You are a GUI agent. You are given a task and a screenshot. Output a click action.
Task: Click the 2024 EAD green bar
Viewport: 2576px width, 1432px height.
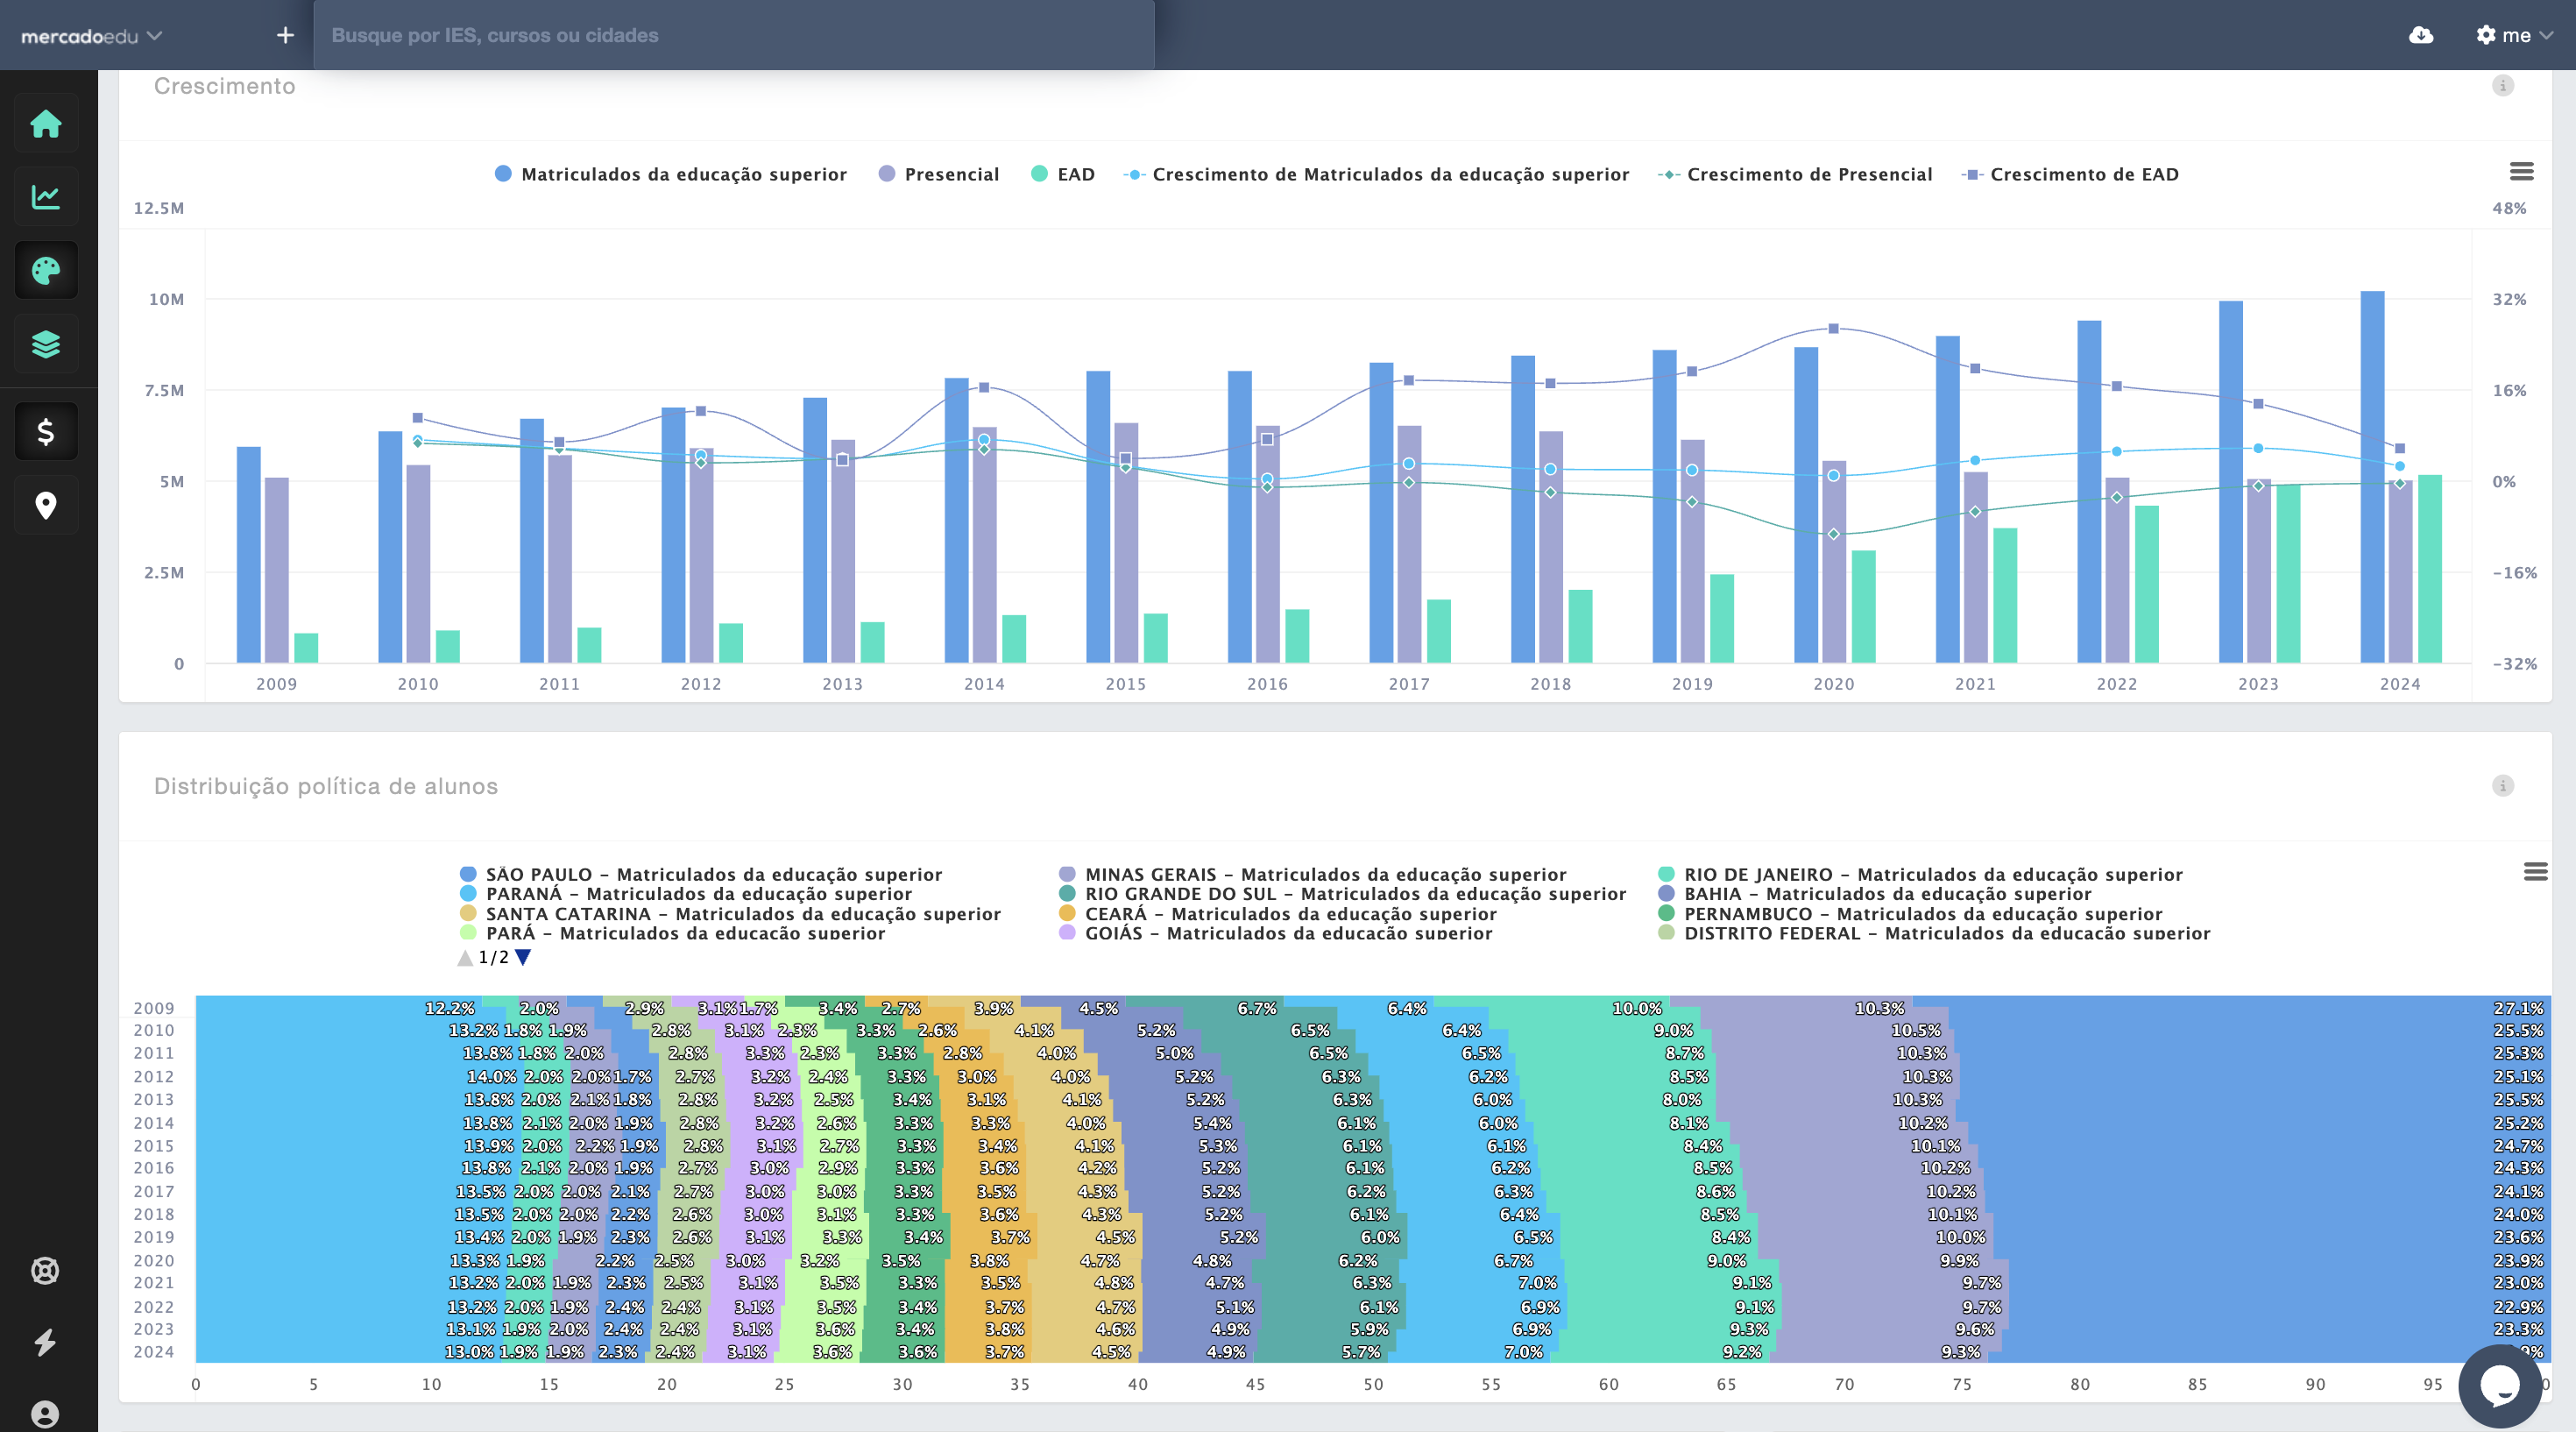coord(2430,569)
